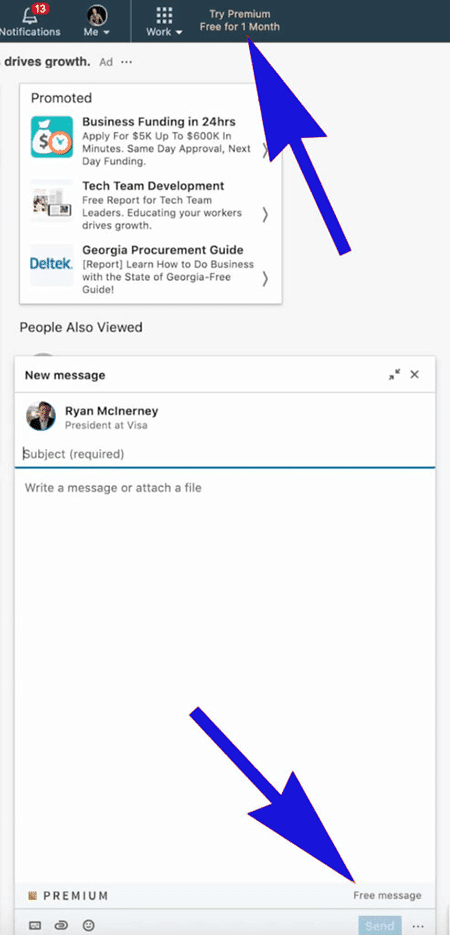Open Business Funding in 24hrs ad title
450x935 pixels.
(159, 122)
